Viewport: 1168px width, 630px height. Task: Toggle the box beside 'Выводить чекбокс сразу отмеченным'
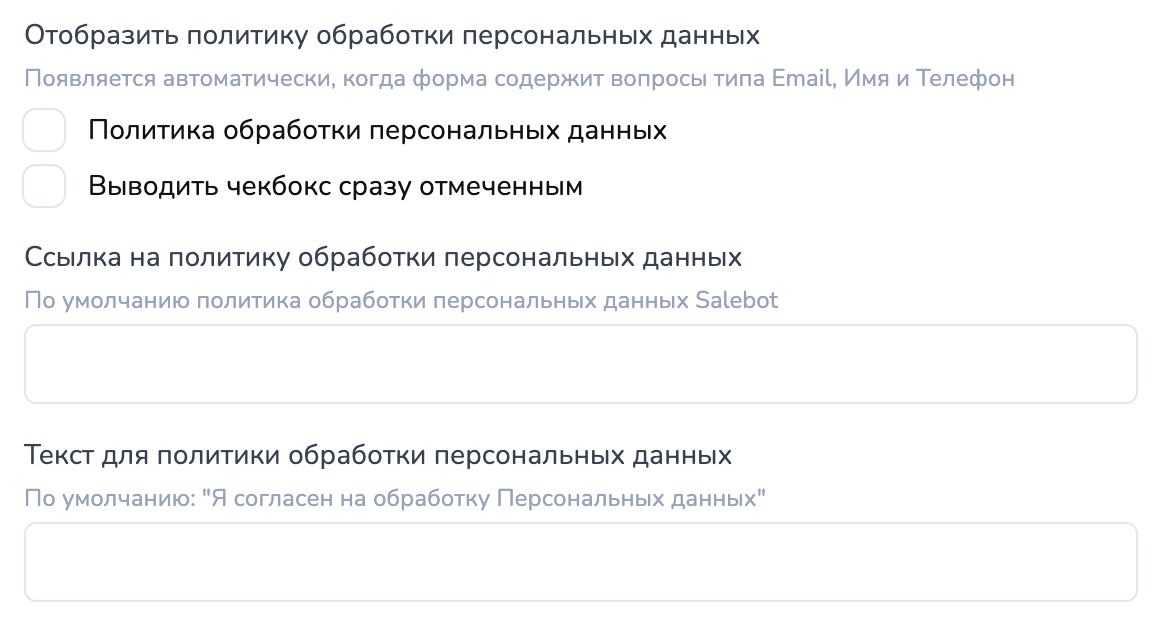coord(44,186)
